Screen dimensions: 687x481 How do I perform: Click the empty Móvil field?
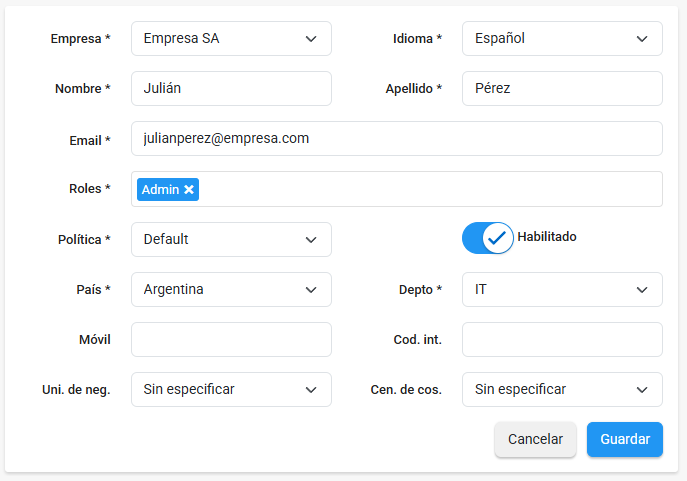point(231,339)
